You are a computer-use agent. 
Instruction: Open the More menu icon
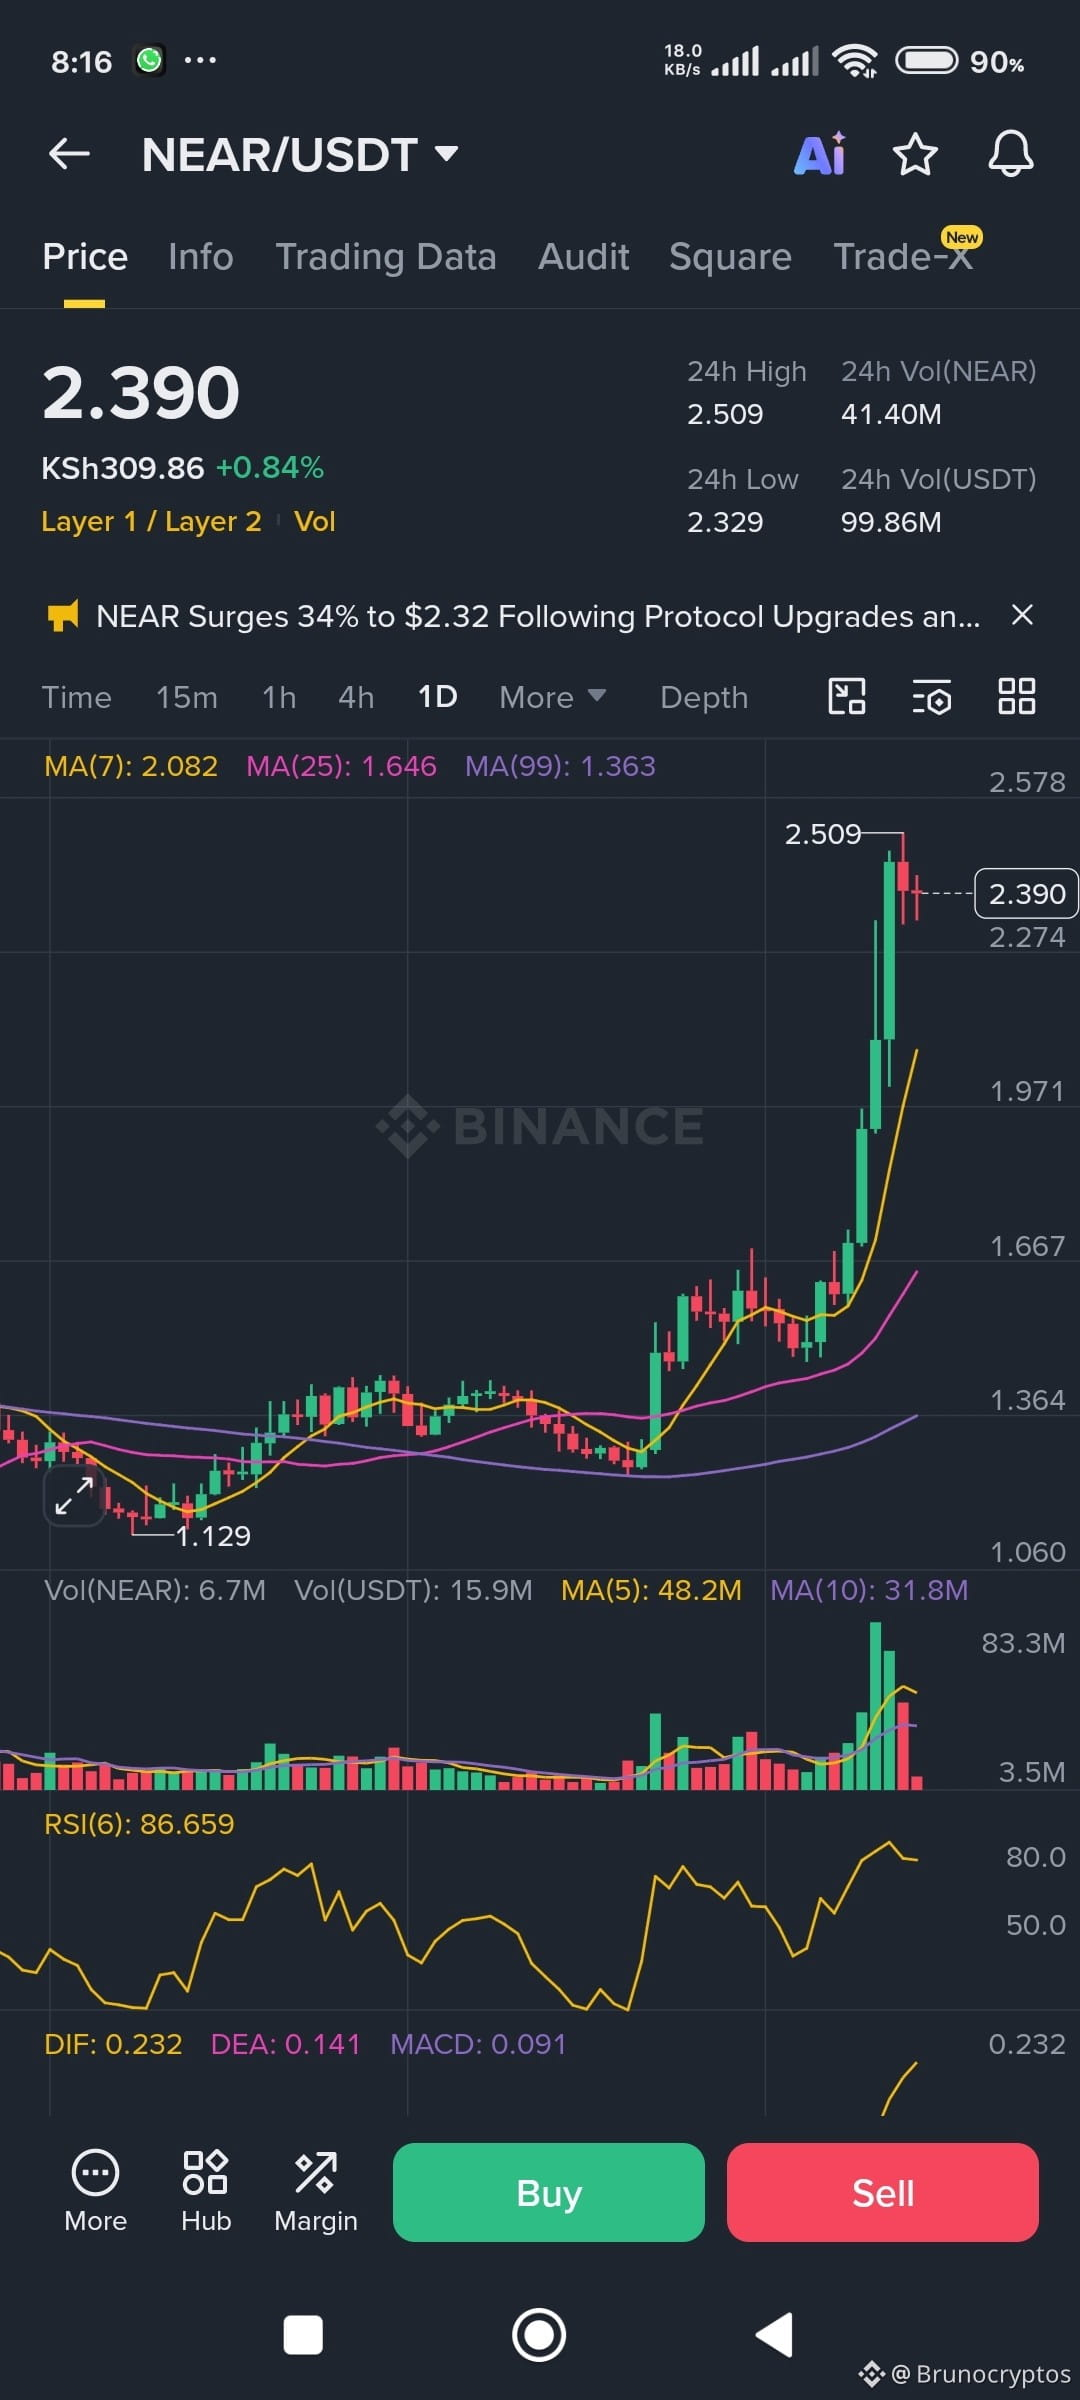[x=95, y=2192]
